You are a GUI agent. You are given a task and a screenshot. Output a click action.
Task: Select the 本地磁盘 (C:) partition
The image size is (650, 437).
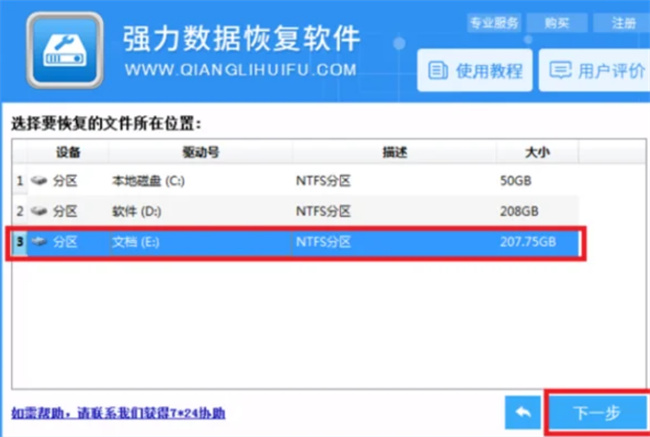pos(148,181)
